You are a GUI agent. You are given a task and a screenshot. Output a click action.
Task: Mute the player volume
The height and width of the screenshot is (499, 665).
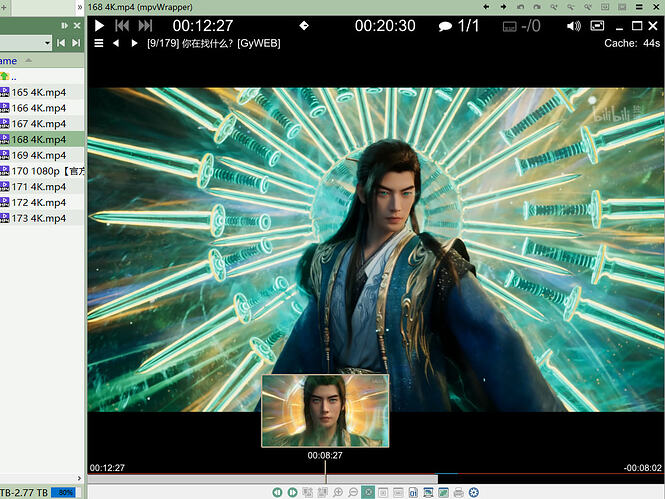574,26
